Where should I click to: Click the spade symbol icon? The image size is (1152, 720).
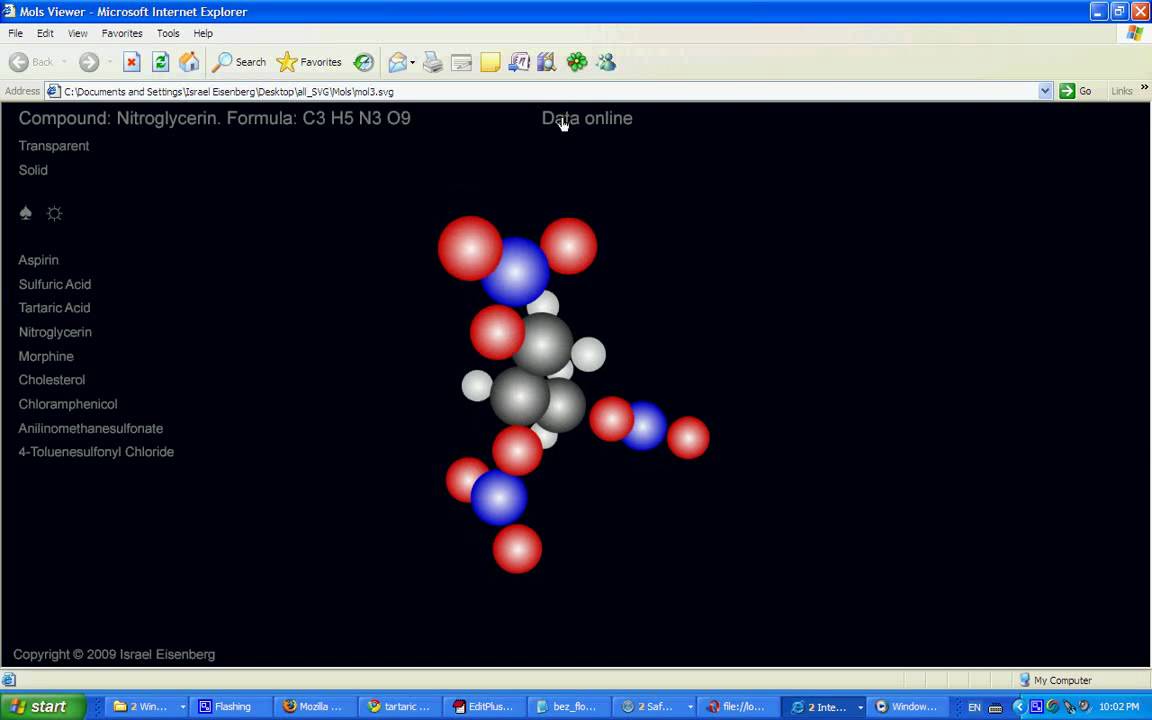point(26,213)
